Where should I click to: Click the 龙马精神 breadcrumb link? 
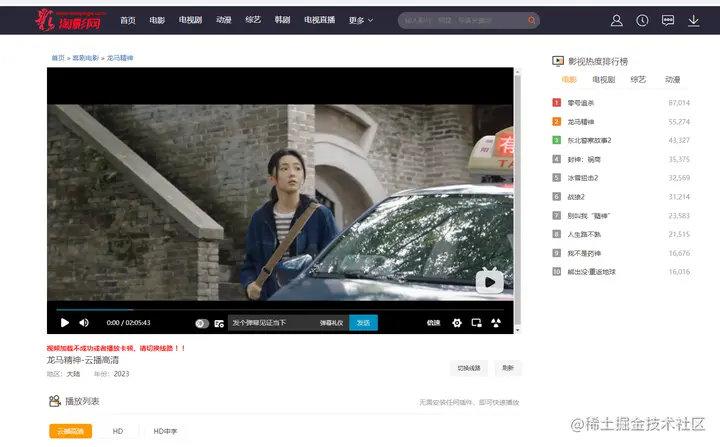click(x=120, y=58)
